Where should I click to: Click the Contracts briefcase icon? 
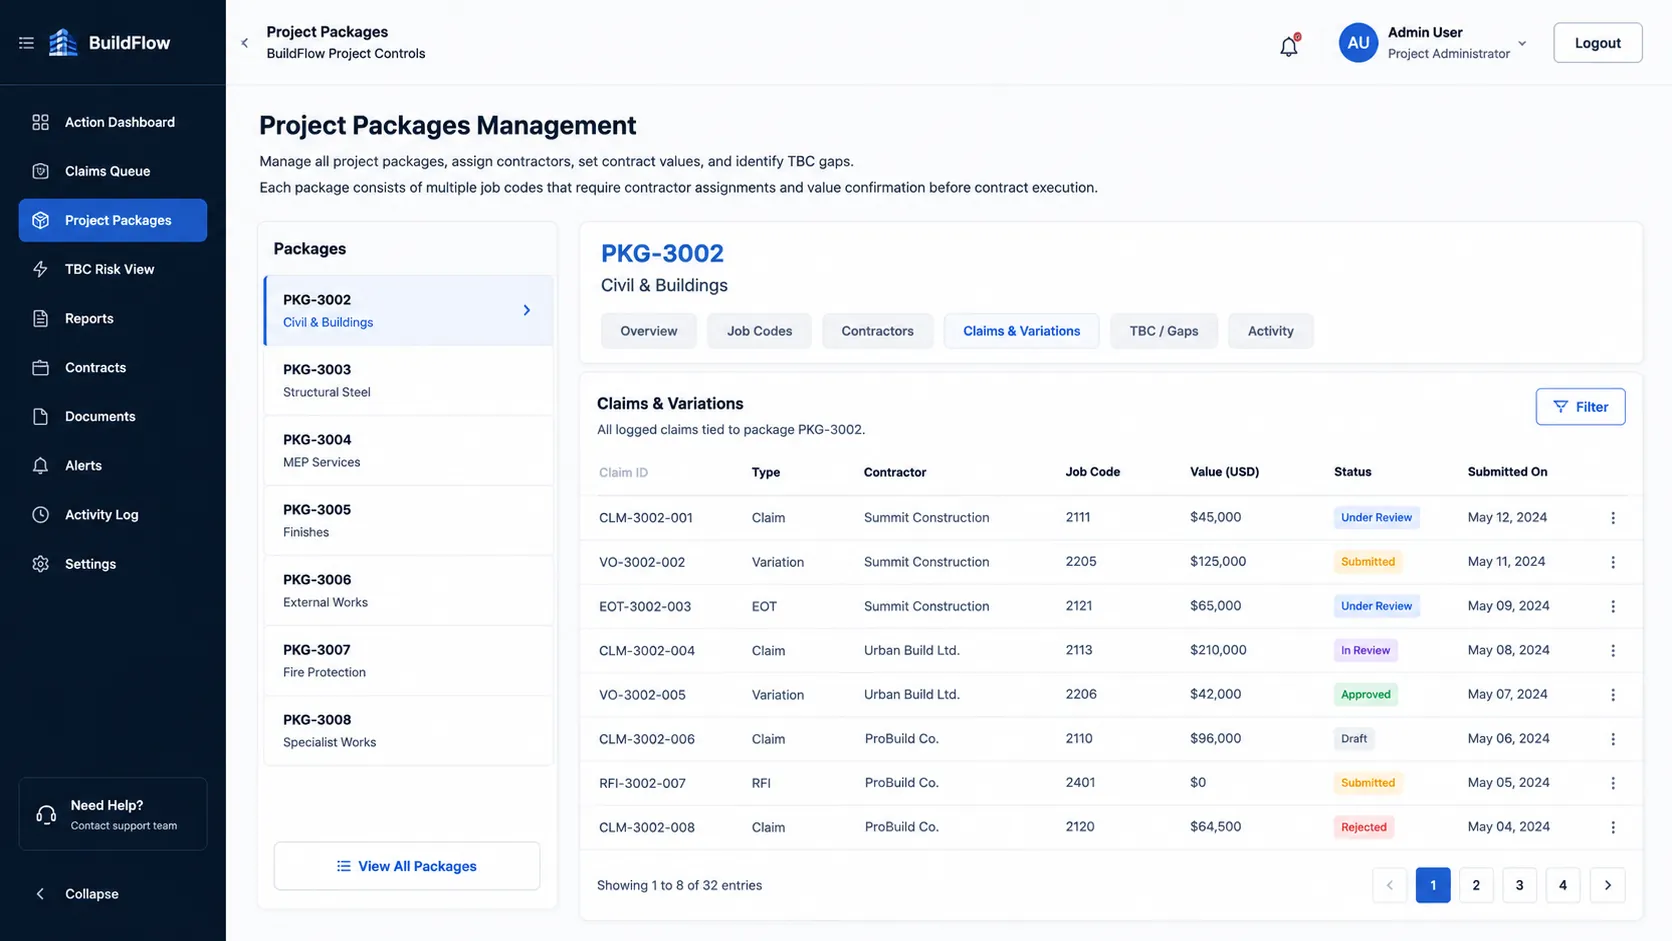coord(40,367)
